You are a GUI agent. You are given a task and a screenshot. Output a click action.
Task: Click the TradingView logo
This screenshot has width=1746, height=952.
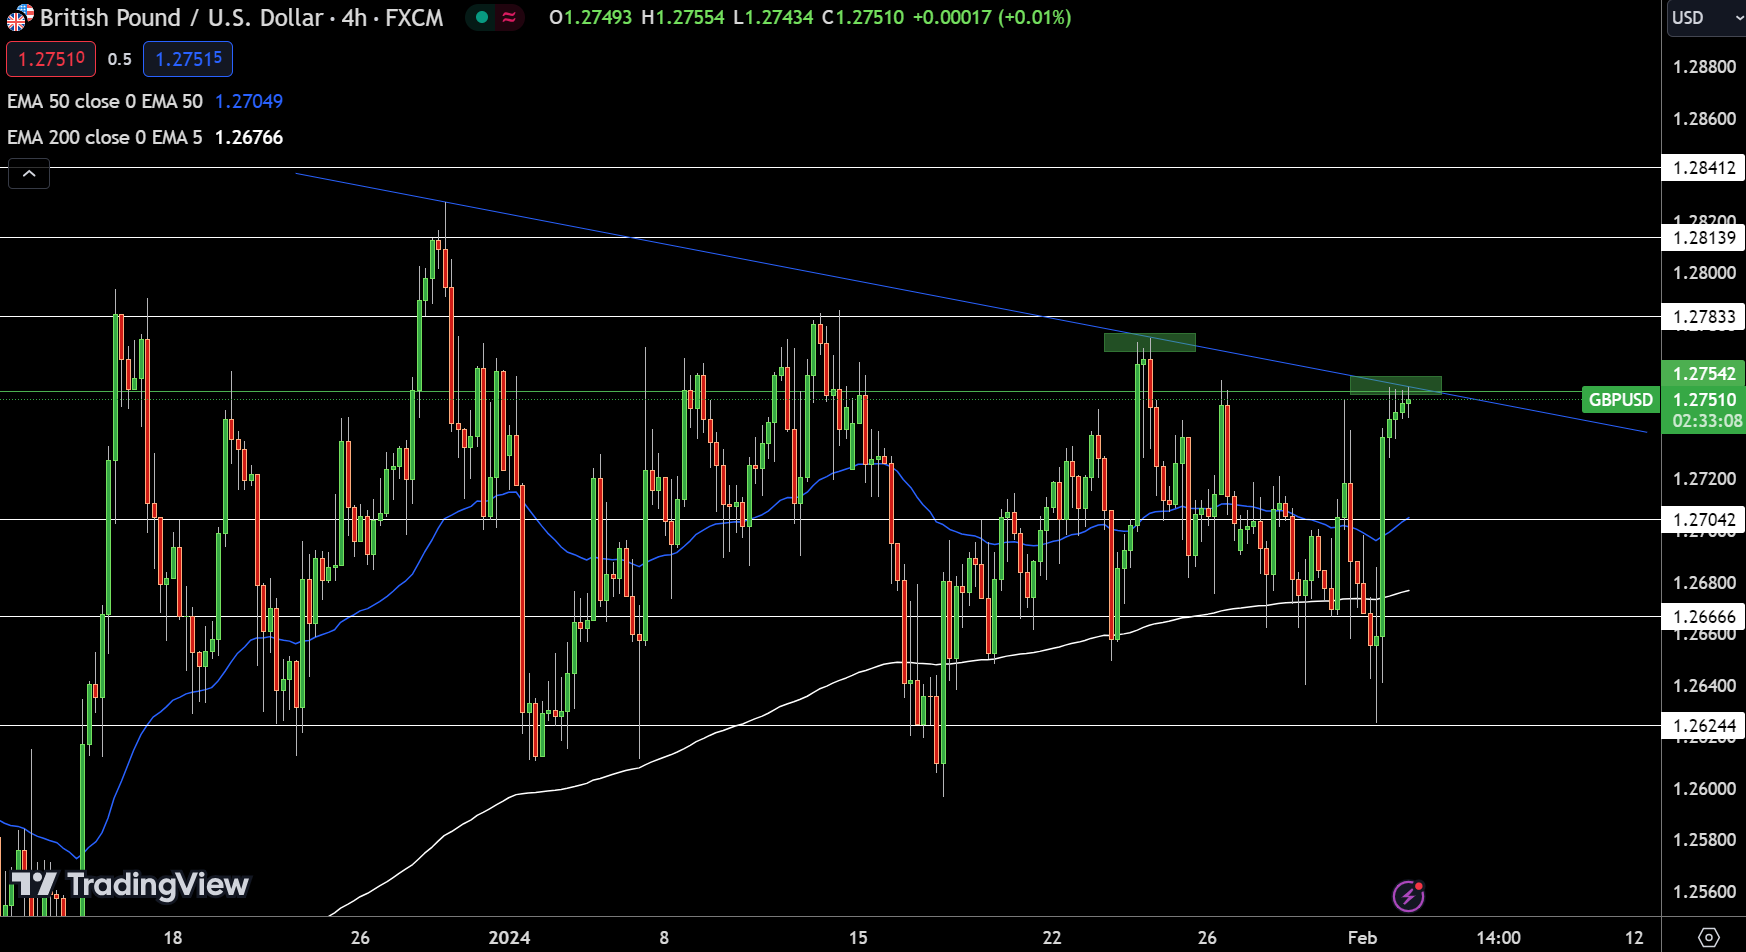(x=129, y=884)
